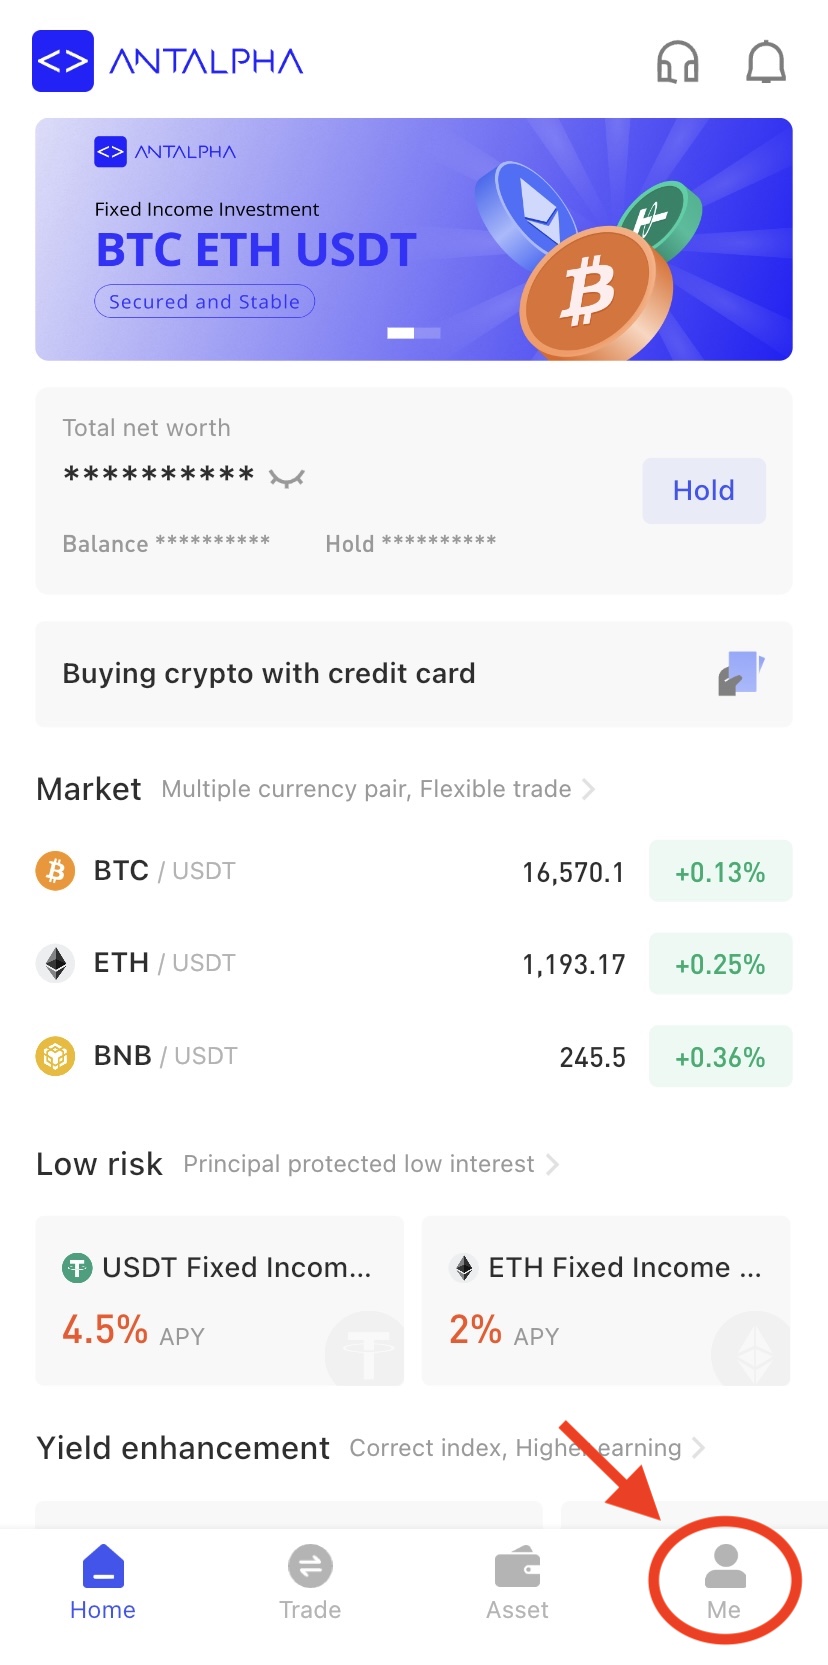Go to the Me tab
Viewport: 828px width, 1665px height.
coord(724,1582)
